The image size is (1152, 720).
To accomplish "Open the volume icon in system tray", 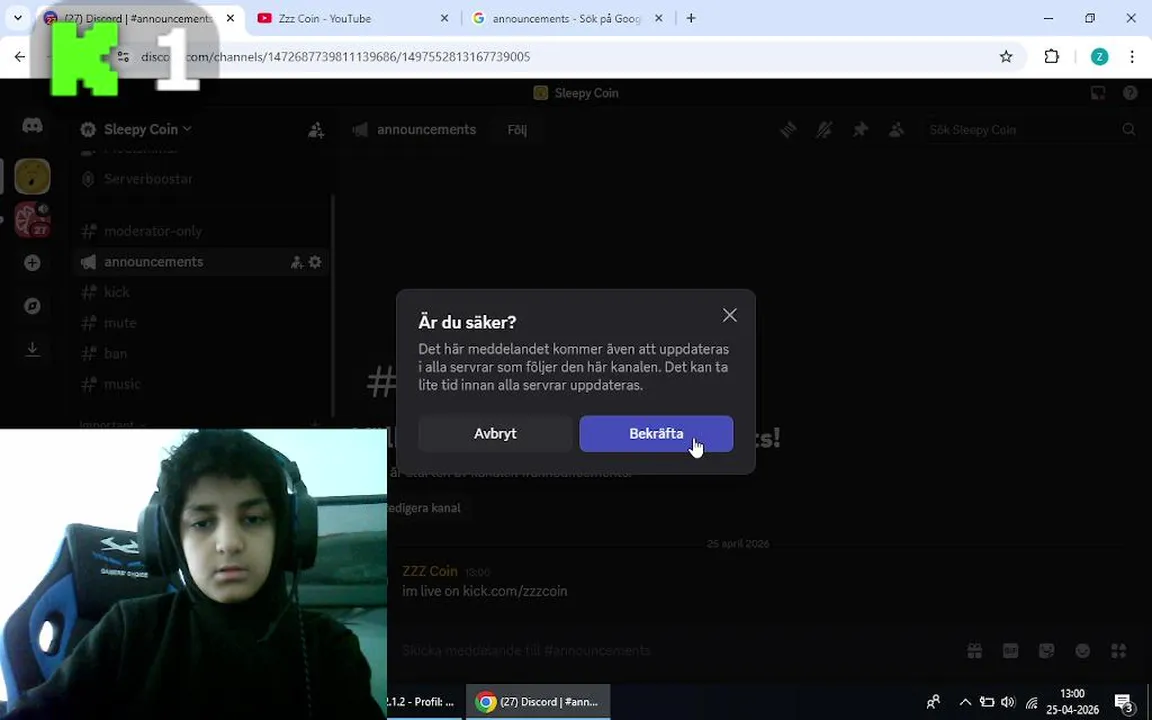I will tap(1008, 702).
